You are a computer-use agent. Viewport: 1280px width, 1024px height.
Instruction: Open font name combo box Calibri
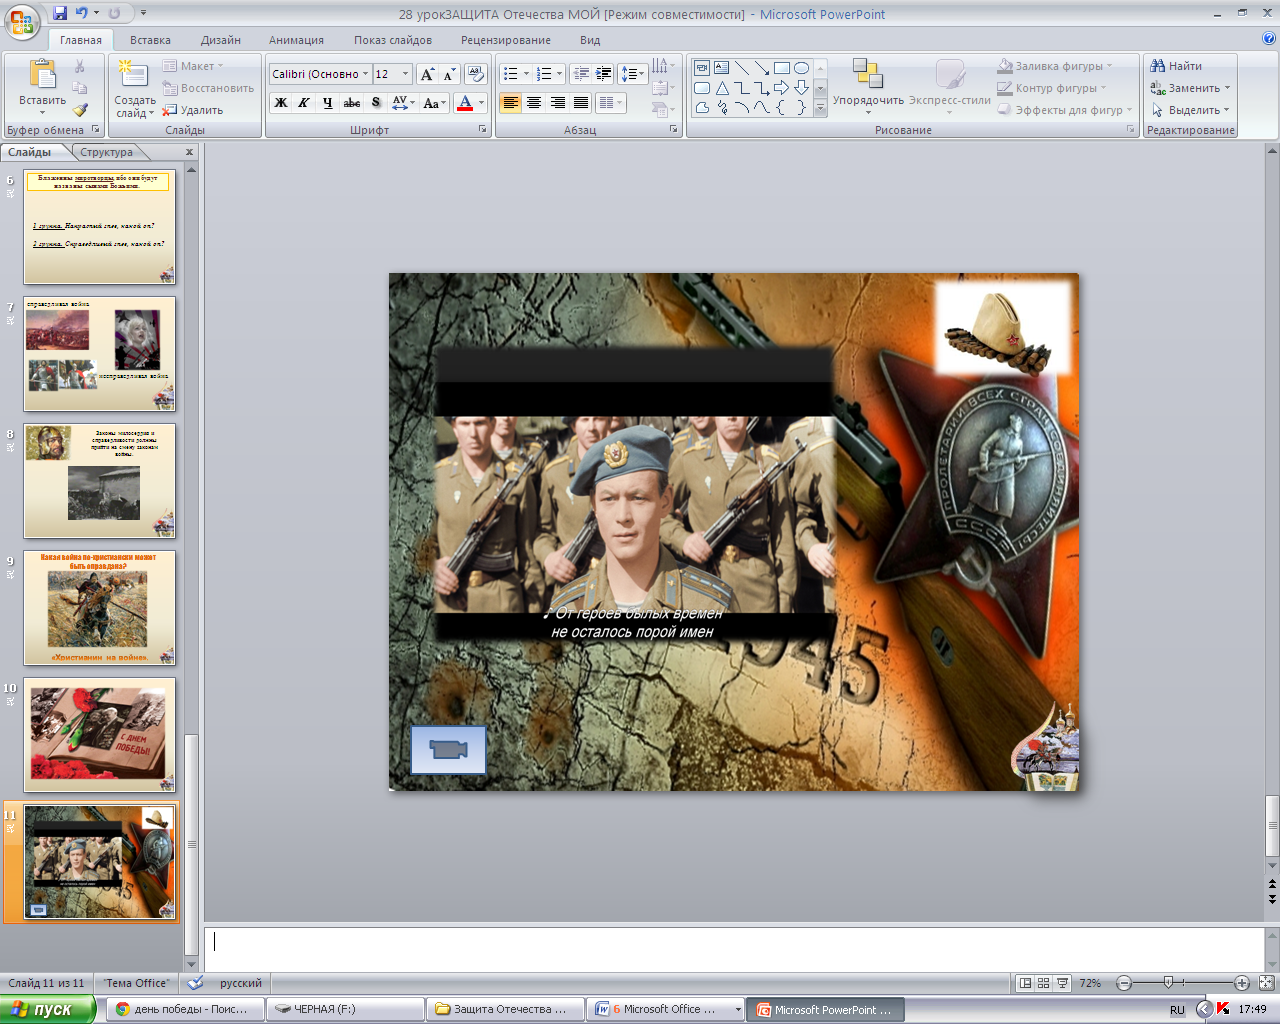coord(321,74)
